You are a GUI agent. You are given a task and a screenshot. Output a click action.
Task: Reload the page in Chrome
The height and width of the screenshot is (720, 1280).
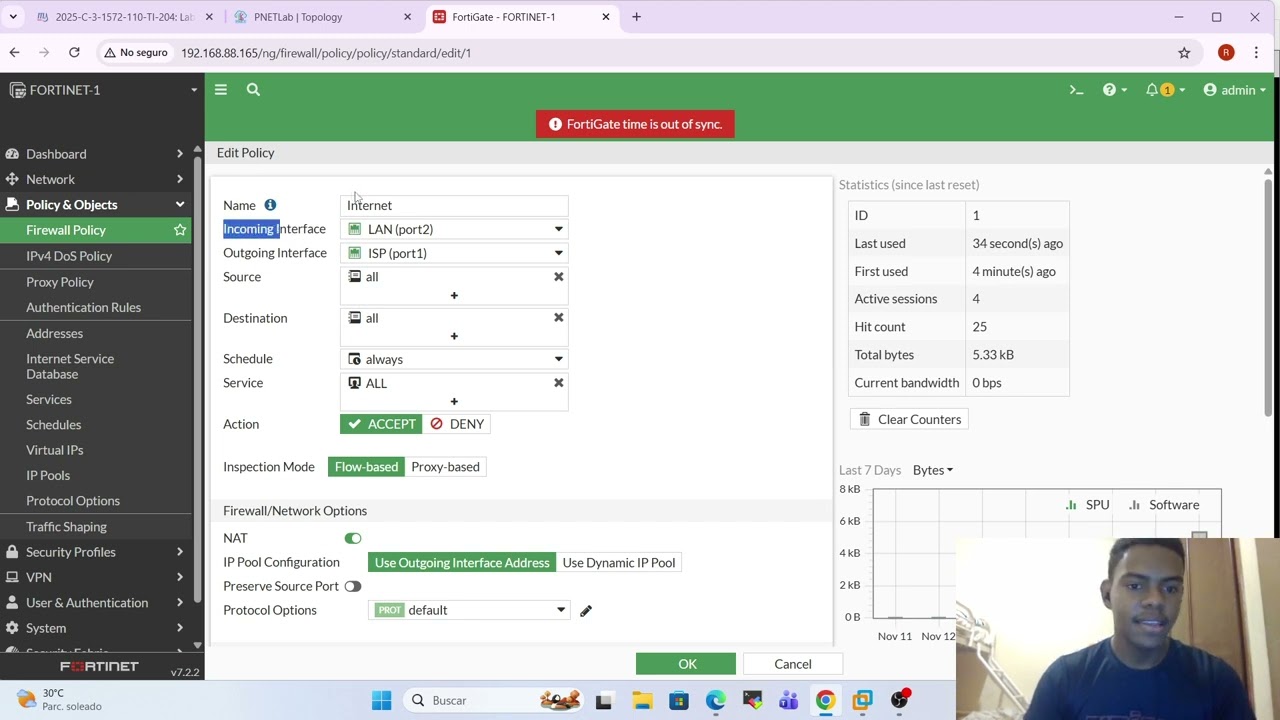coord(74,52)
